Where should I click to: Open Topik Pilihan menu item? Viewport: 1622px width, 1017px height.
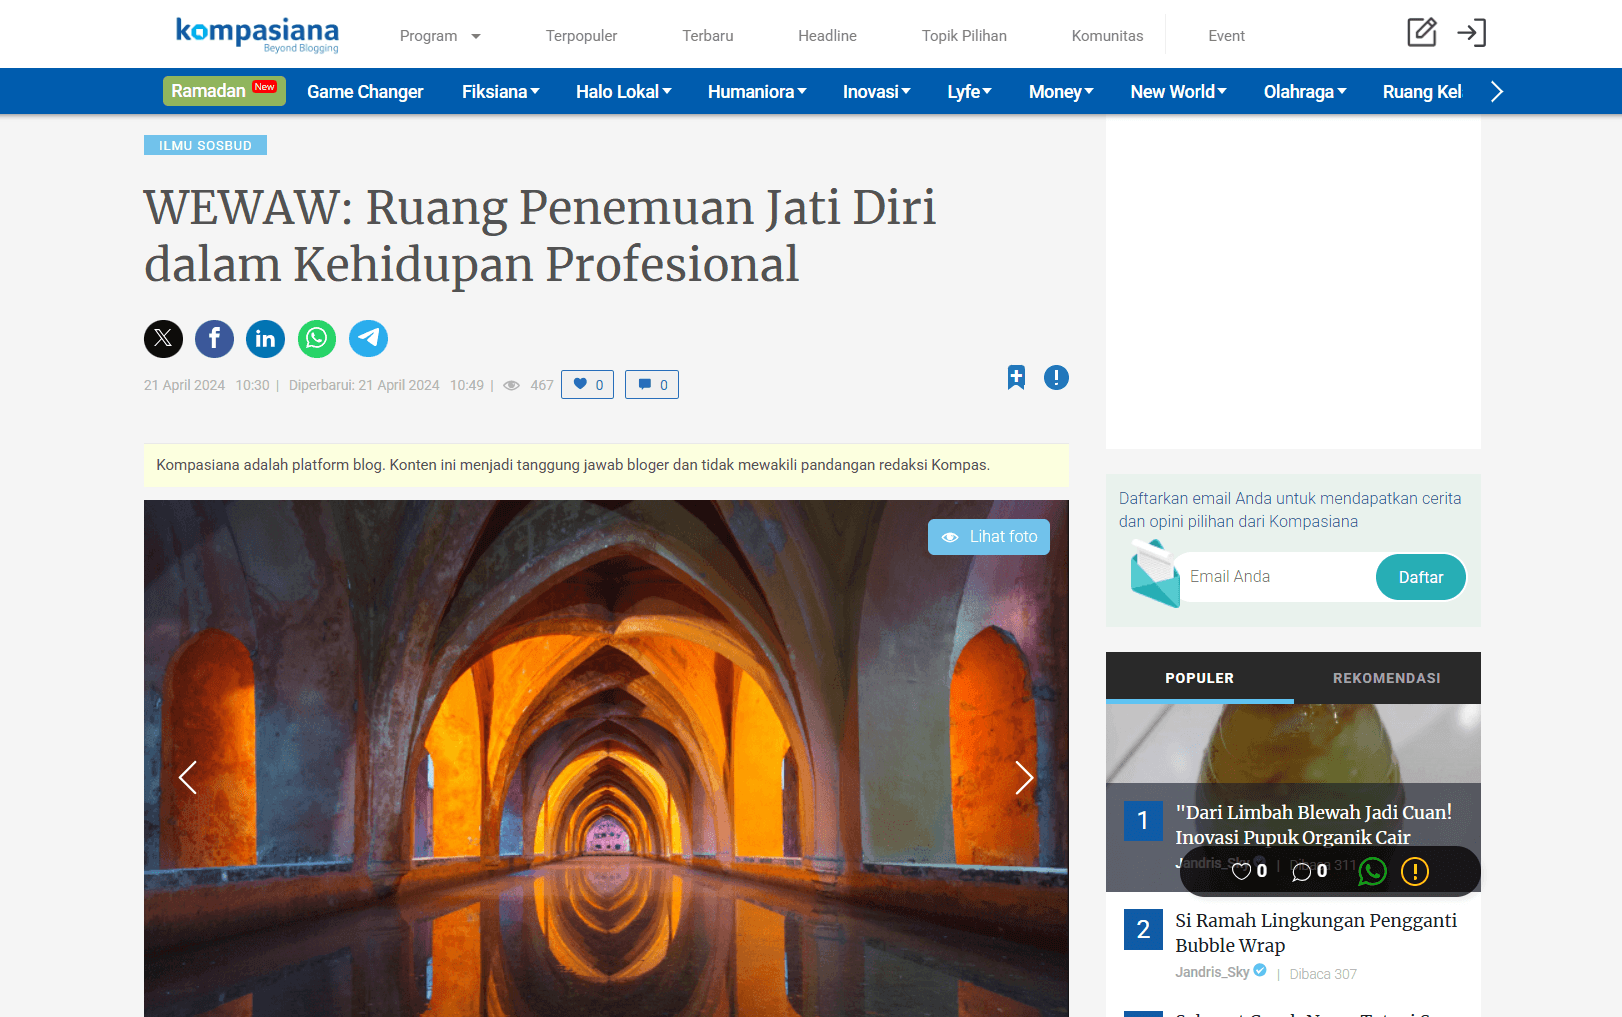click(x=964, y=36)
